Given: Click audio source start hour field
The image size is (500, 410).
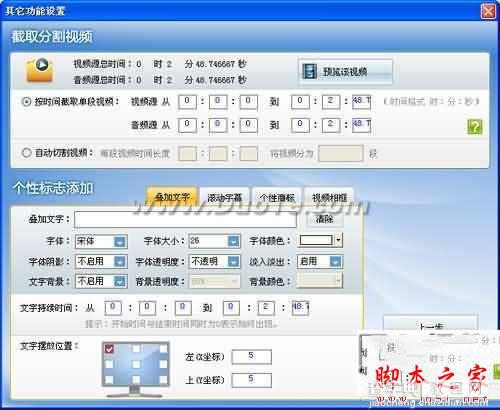Looking at the screenshot, I should [x=187, y=125].
